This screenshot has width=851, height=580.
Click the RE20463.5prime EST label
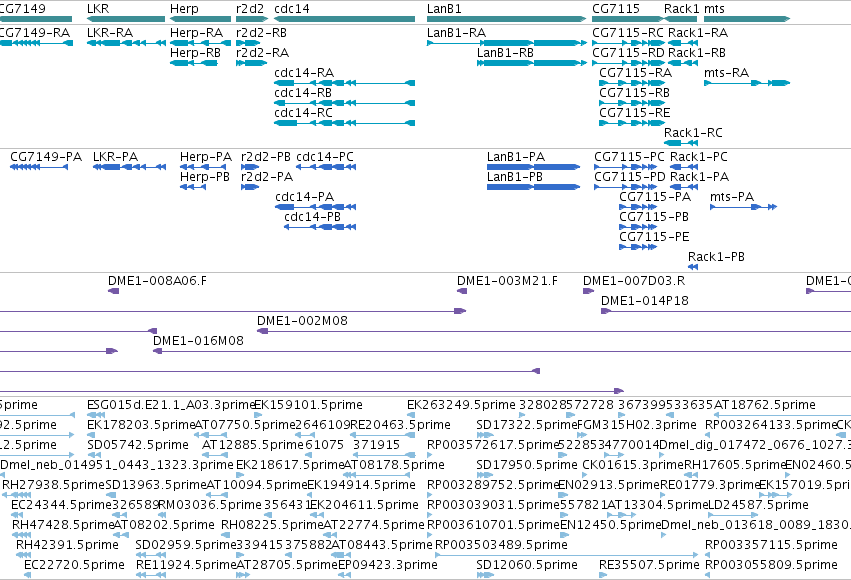[x=401, y=425]
